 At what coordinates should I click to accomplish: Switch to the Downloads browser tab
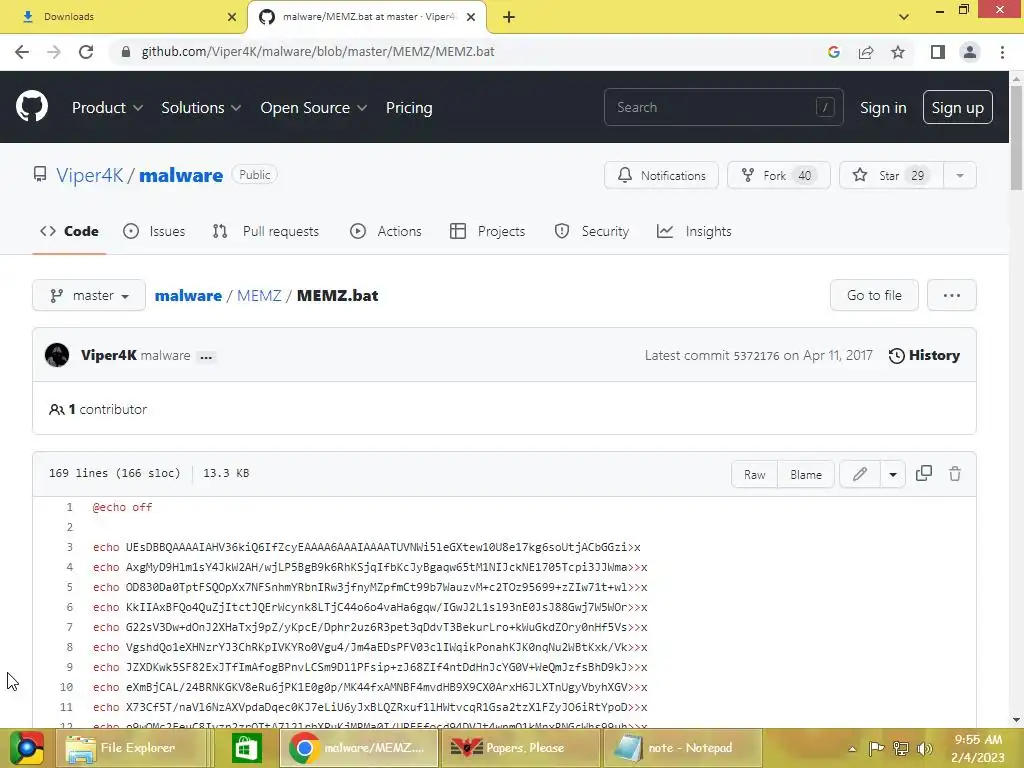coord(124,17)
